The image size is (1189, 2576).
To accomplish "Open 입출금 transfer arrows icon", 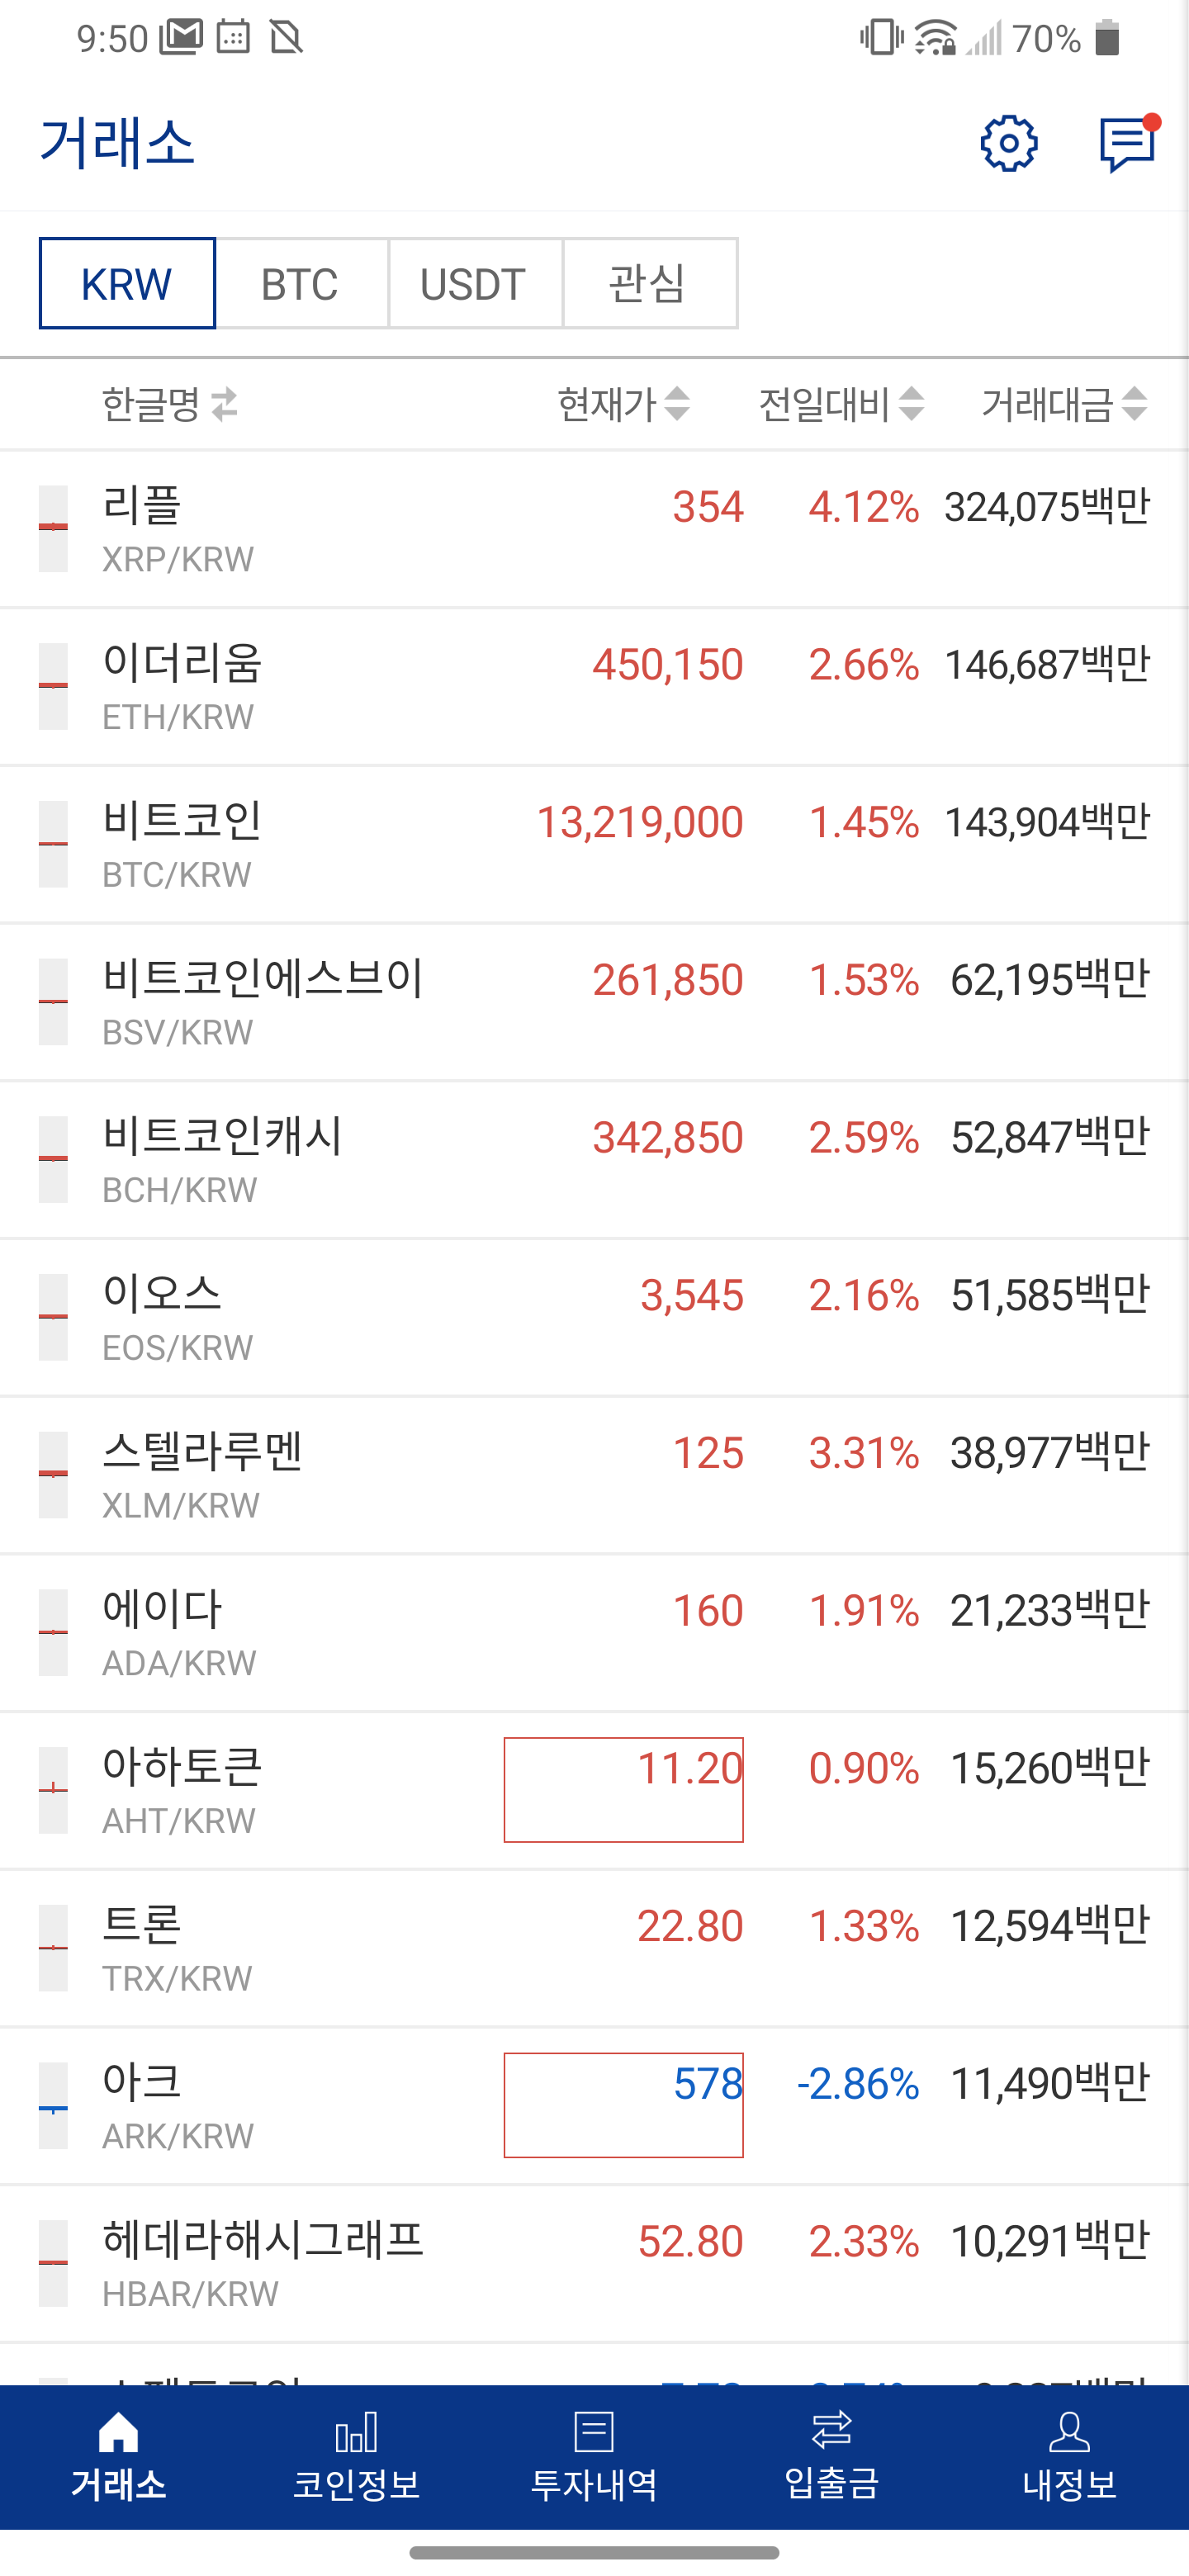I will pos(831,2429).
